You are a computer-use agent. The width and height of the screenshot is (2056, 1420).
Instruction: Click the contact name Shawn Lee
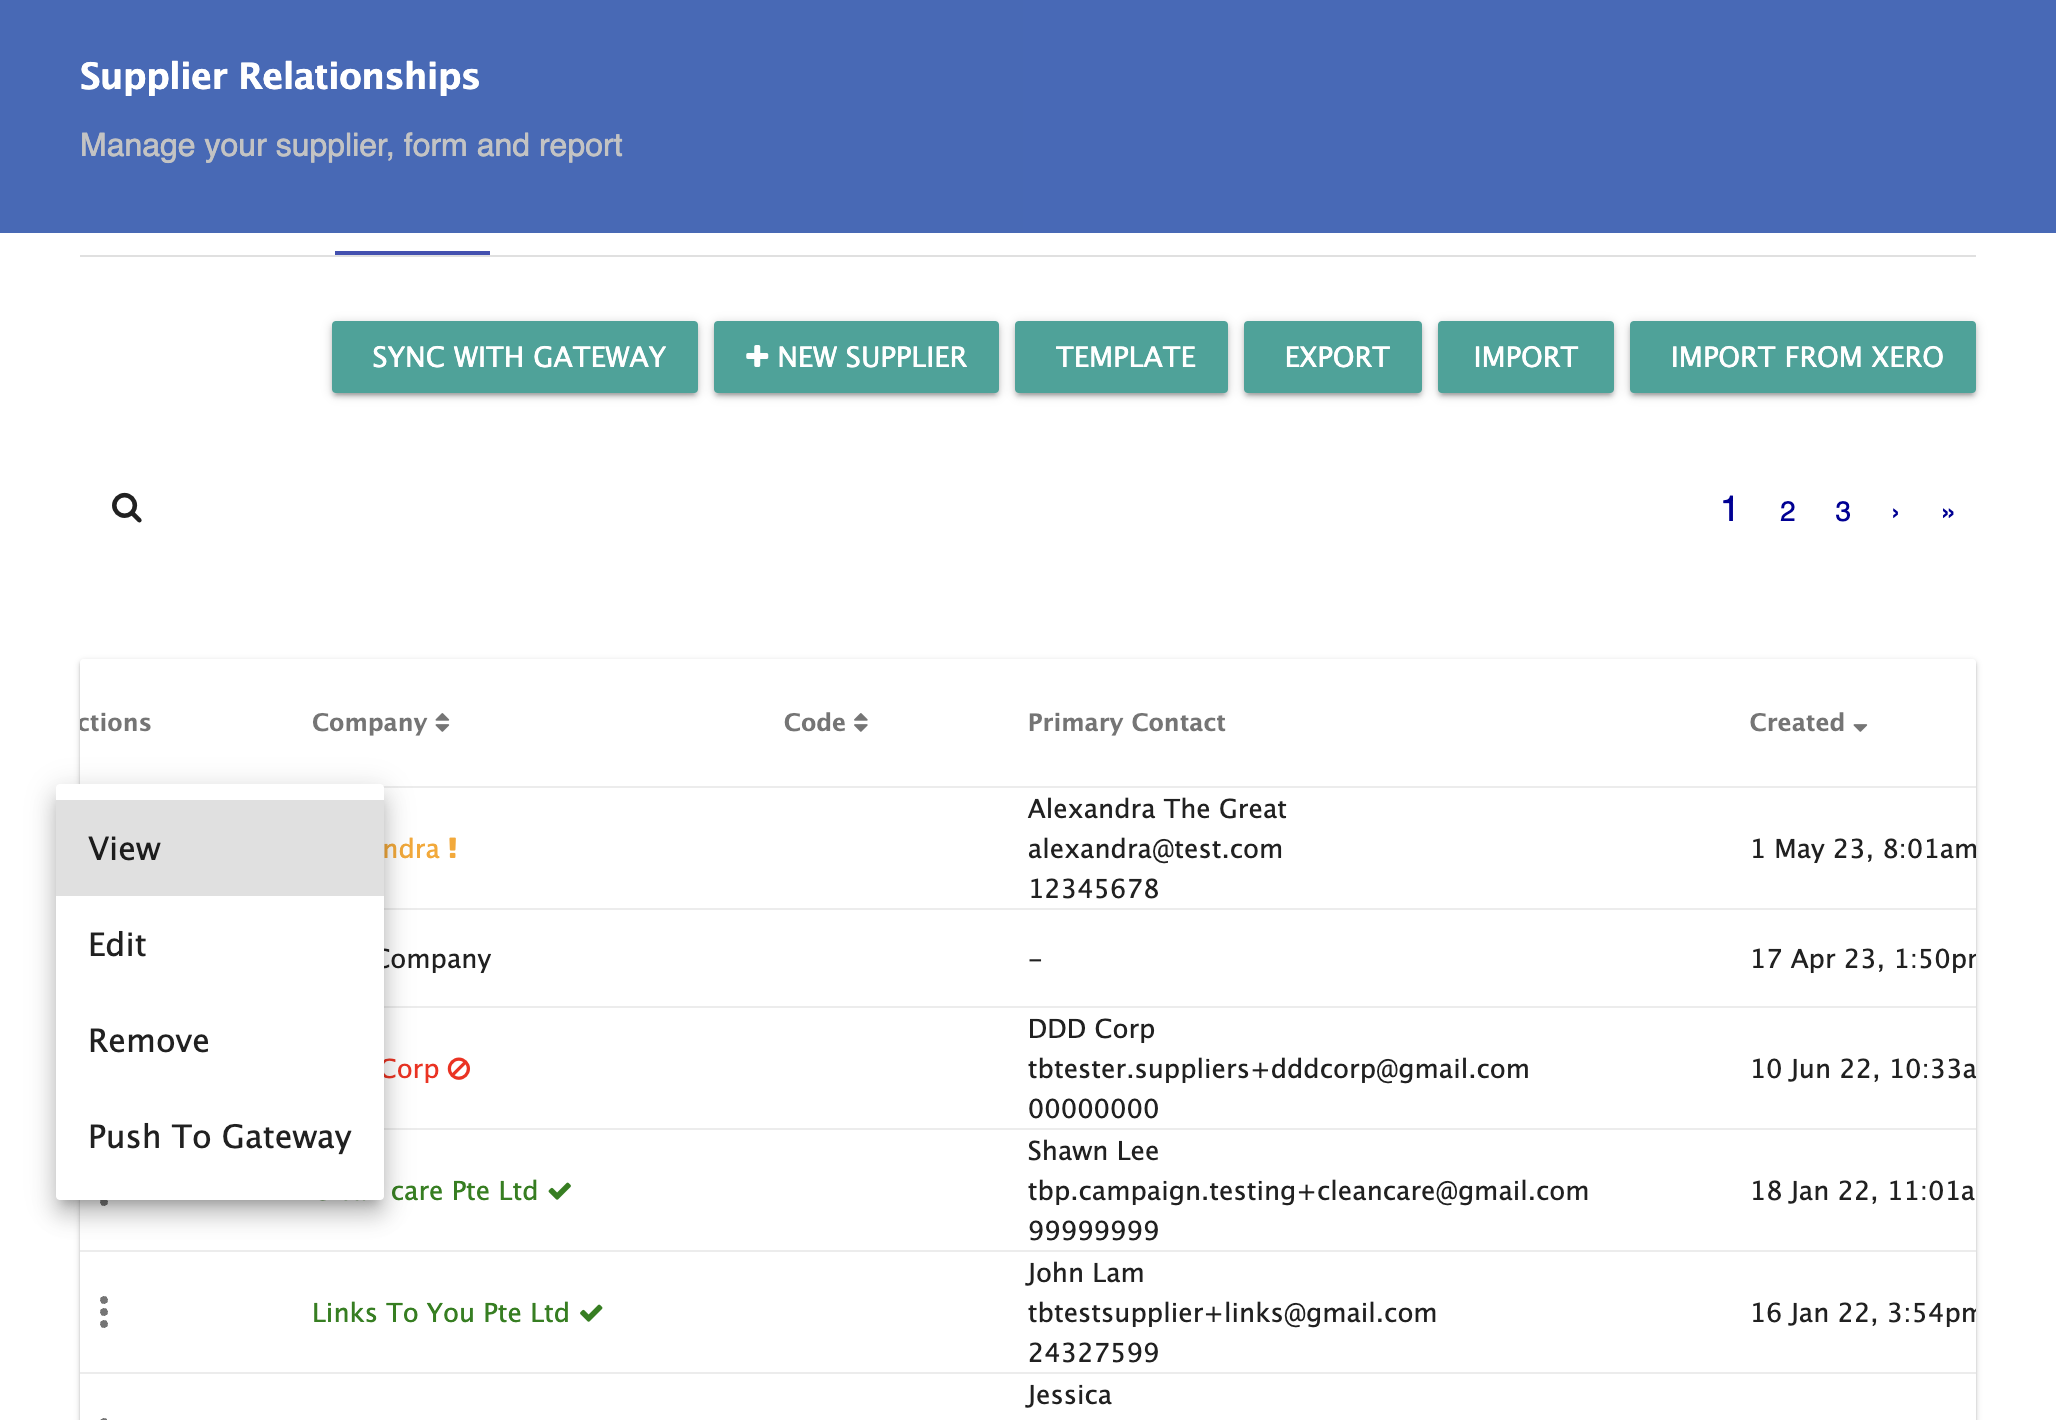click(x=1093, y=1150)
